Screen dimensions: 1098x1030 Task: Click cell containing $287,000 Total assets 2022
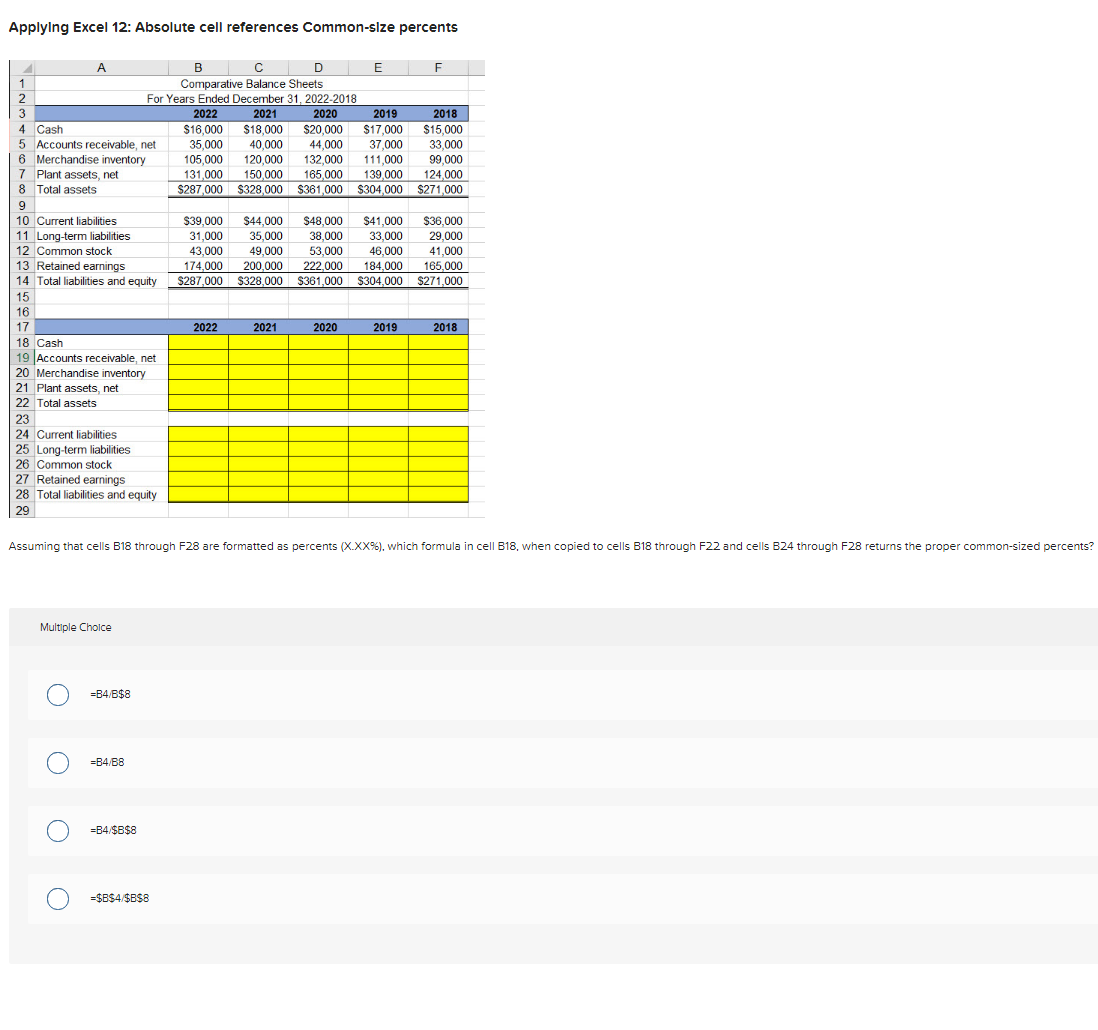click(198, 189)
